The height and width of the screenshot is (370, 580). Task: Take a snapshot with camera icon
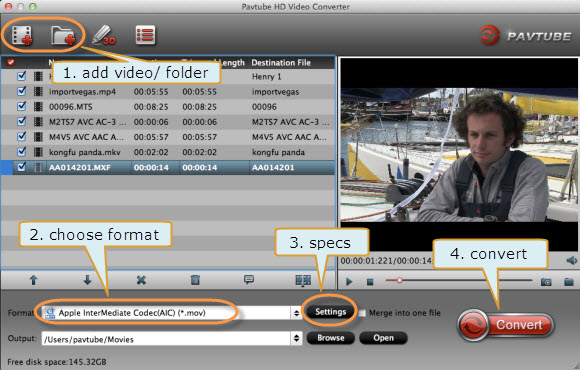546,282
